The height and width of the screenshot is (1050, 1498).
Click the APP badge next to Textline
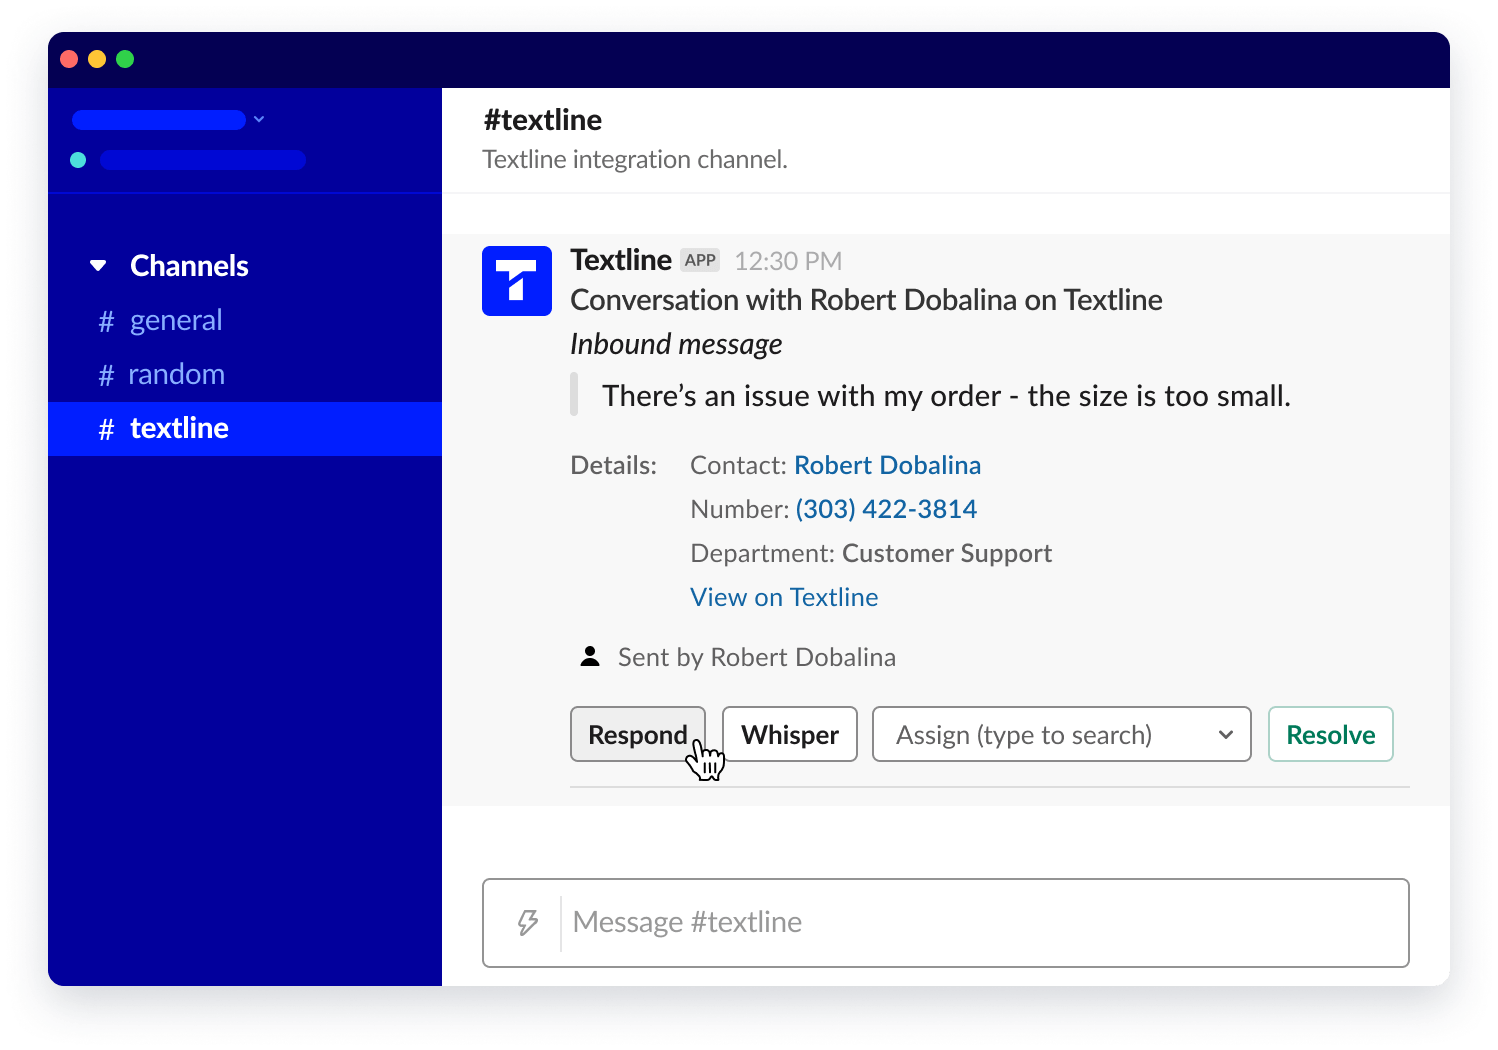[700, 260]
